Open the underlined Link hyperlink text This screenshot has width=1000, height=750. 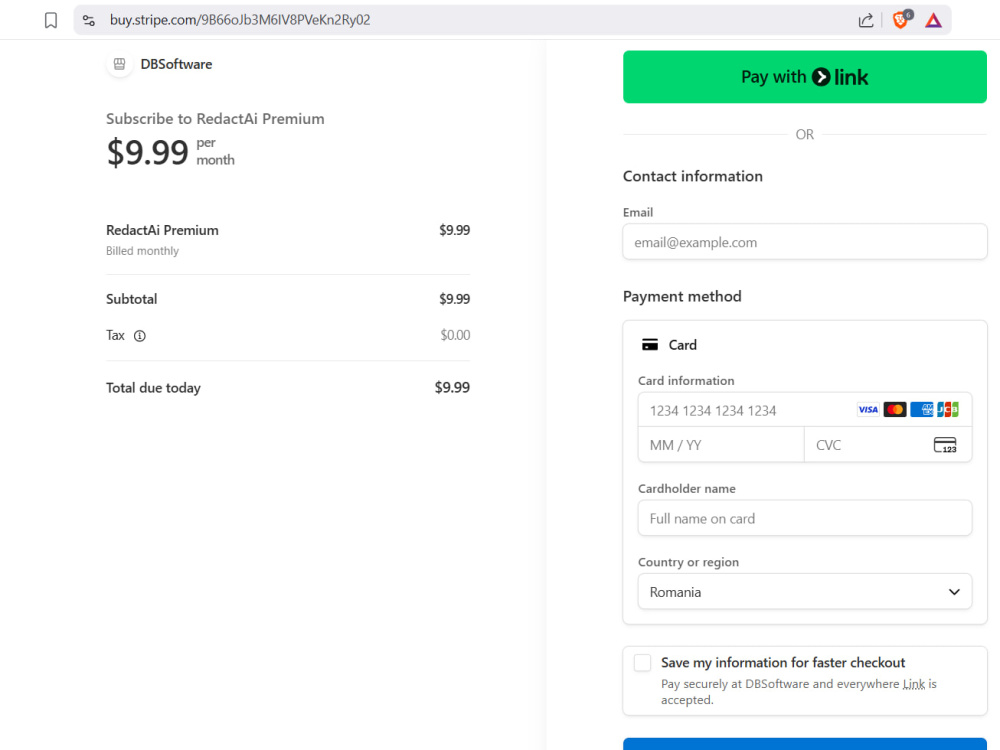pos(914,684)
